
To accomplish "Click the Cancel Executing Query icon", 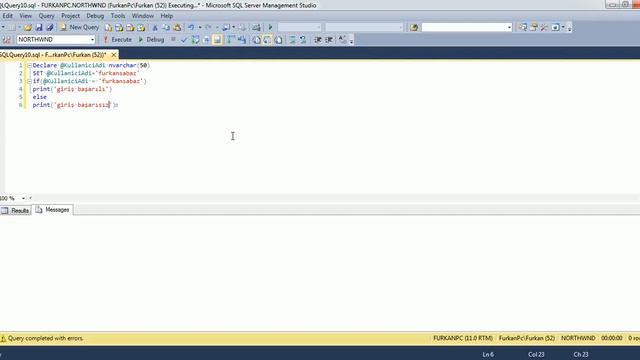I will [x=173, y=40].
